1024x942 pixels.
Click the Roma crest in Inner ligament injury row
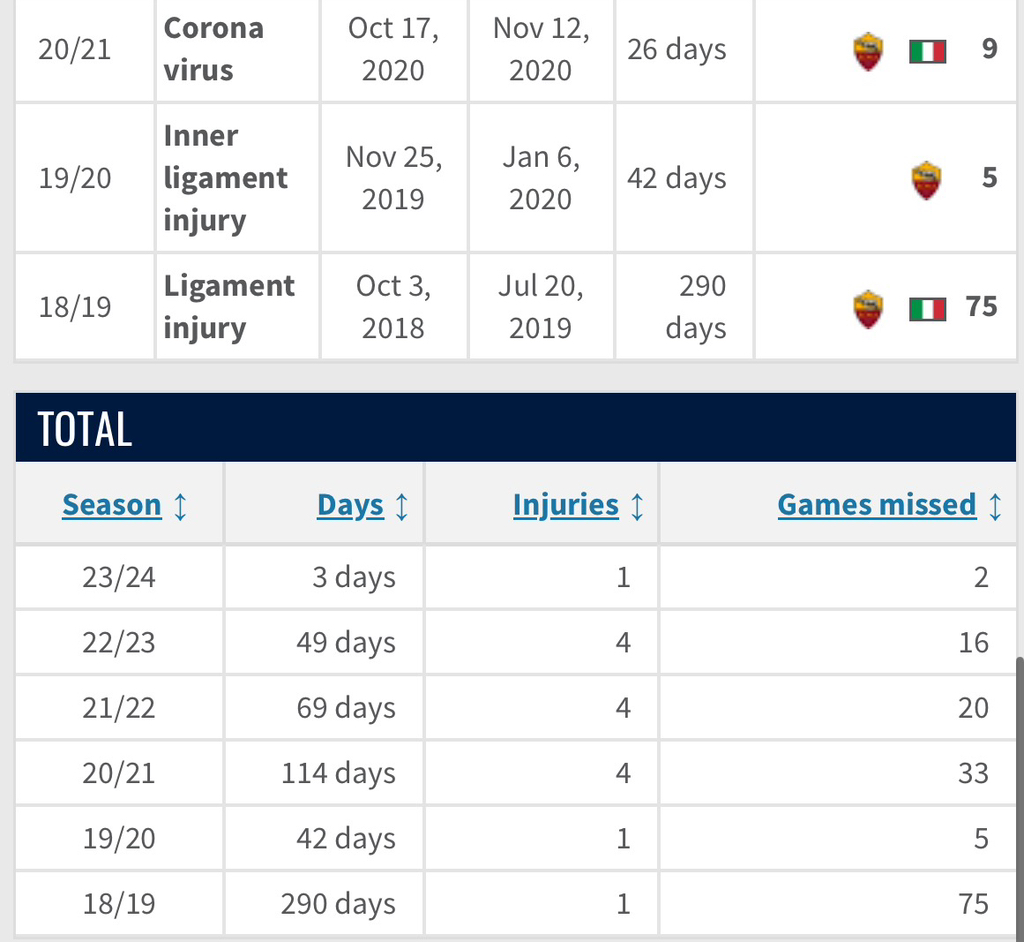coord(926,180)
